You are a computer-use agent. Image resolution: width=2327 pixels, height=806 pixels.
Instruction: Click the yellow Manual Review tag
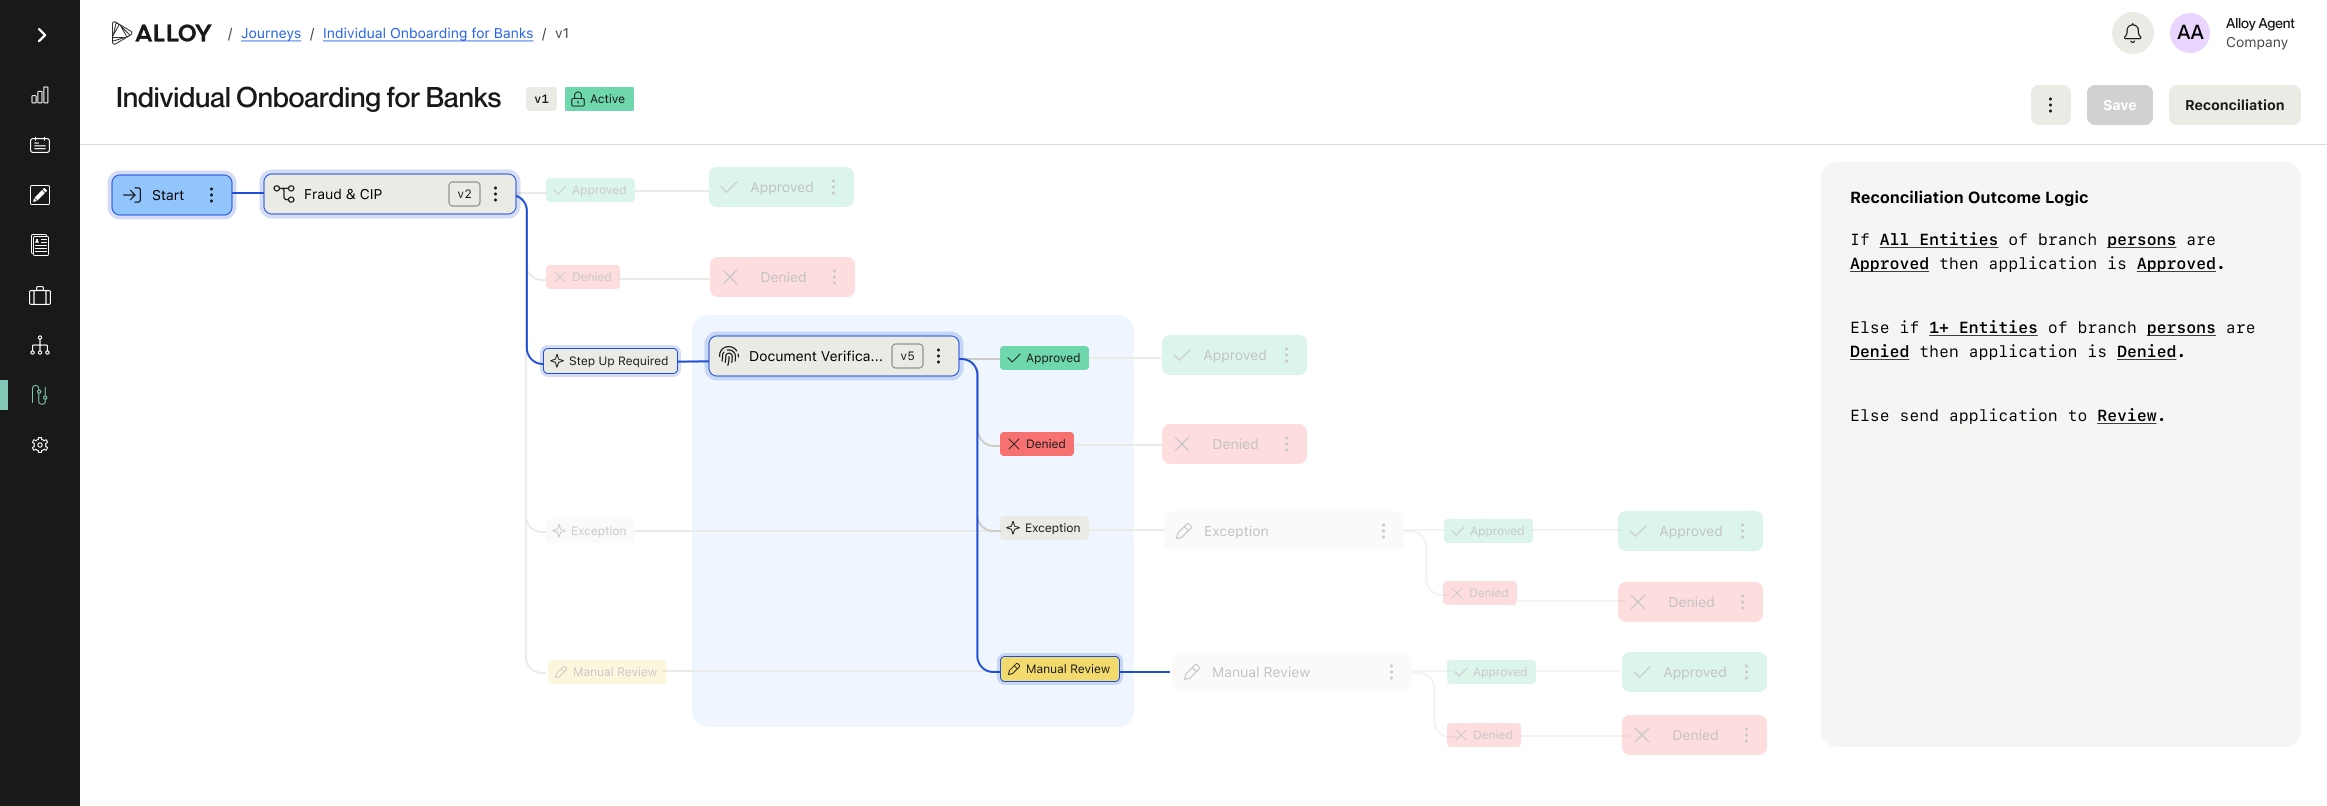point(1060,669)
